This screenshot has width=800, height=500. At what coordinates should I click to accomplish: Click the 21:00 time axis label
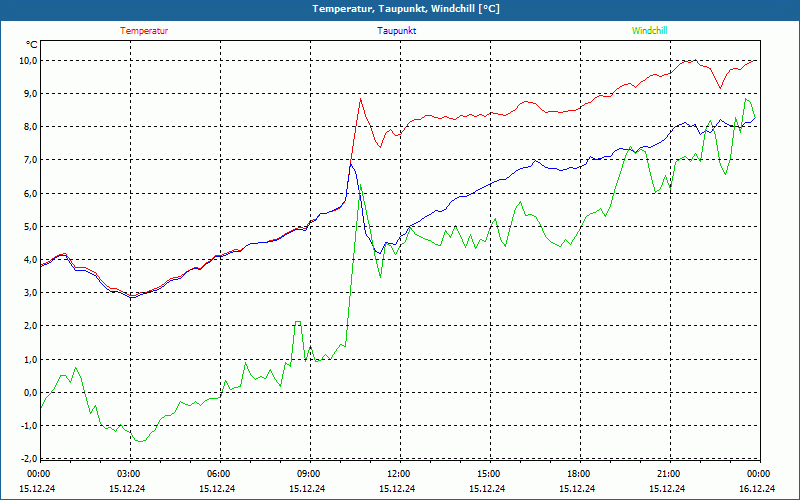pyautogui.click(x=669, y=474)
